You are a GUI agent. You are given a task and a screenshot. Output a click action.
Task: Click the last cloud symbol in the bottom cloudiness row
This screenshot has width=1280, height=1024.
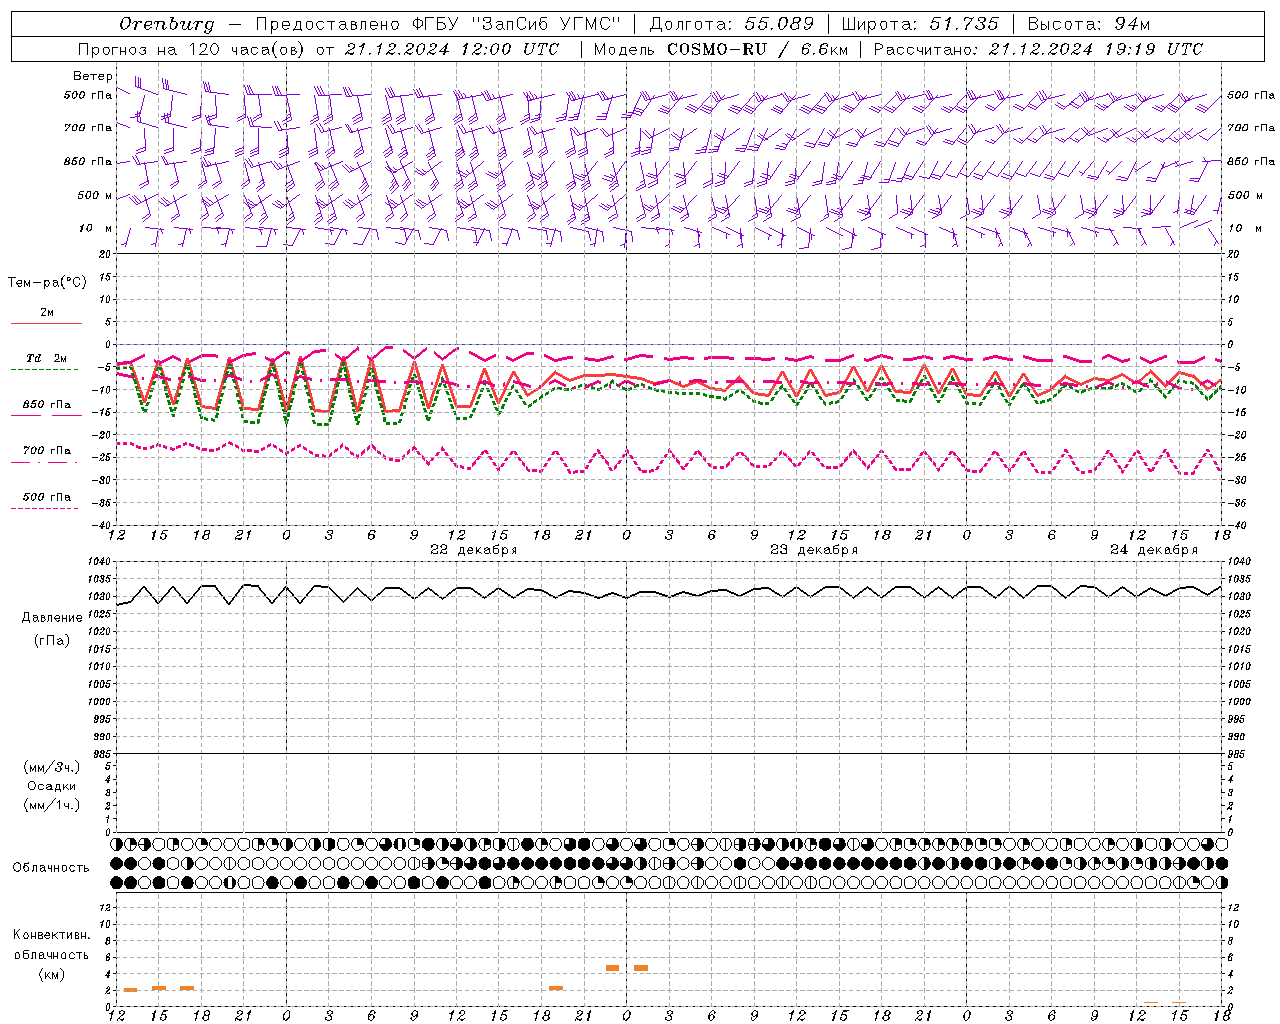tap(1221, 882)
